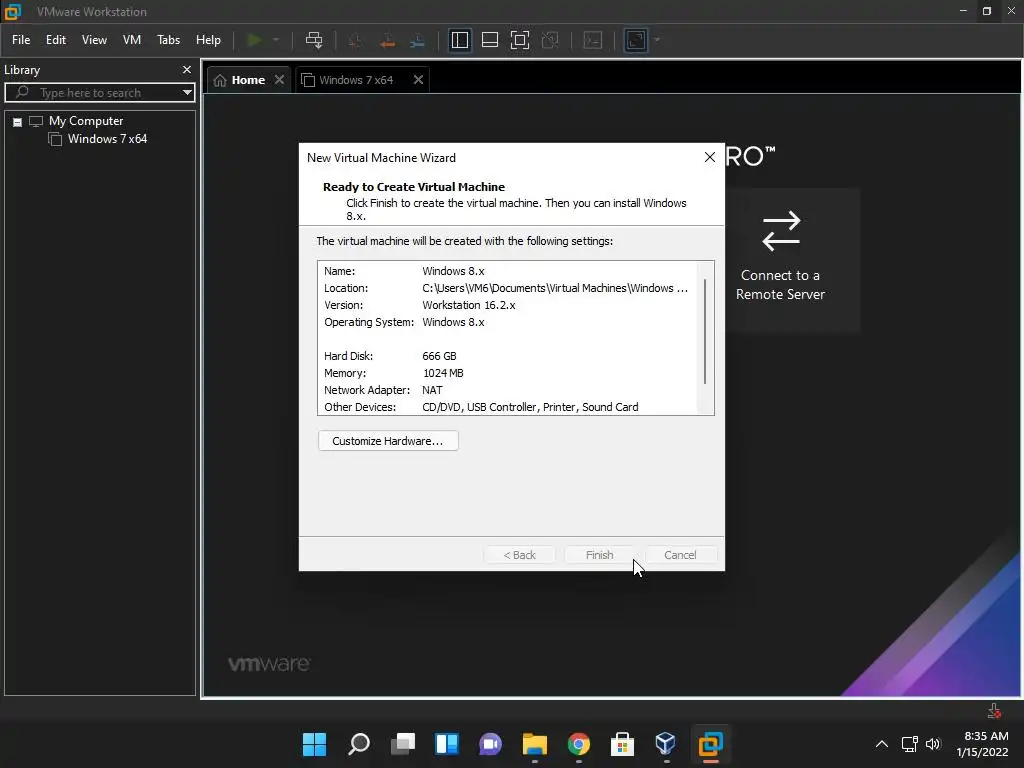The image size is (1024, 768).
Task: Close the Library panel
Action: coord(187,69)
